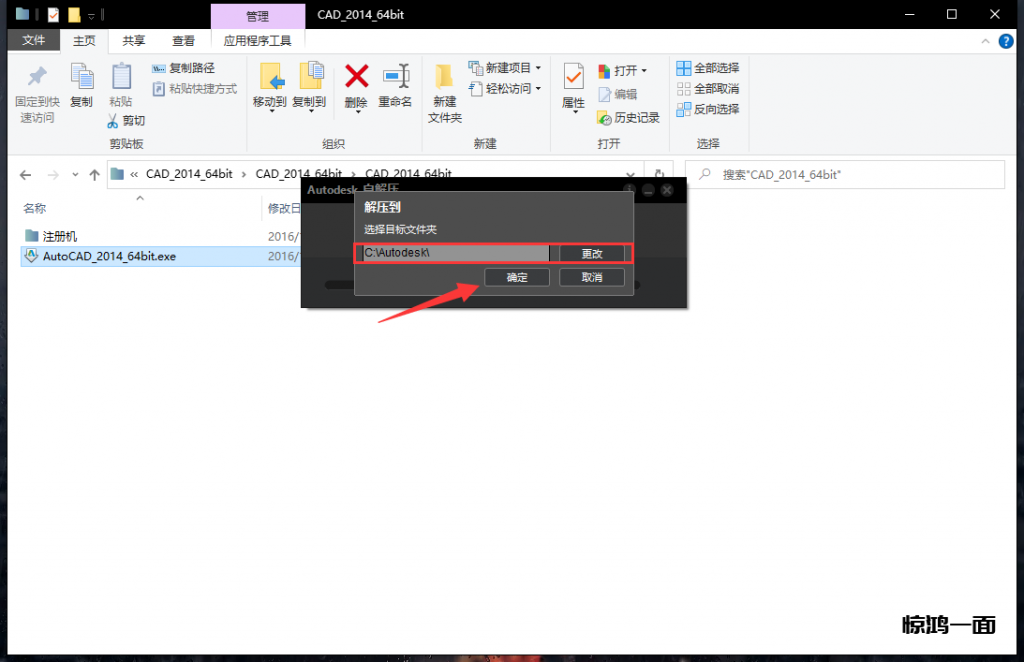1024x662 pixels.
Task: Click the 复制 copy icon in ribbon
Action: (81, 77)
